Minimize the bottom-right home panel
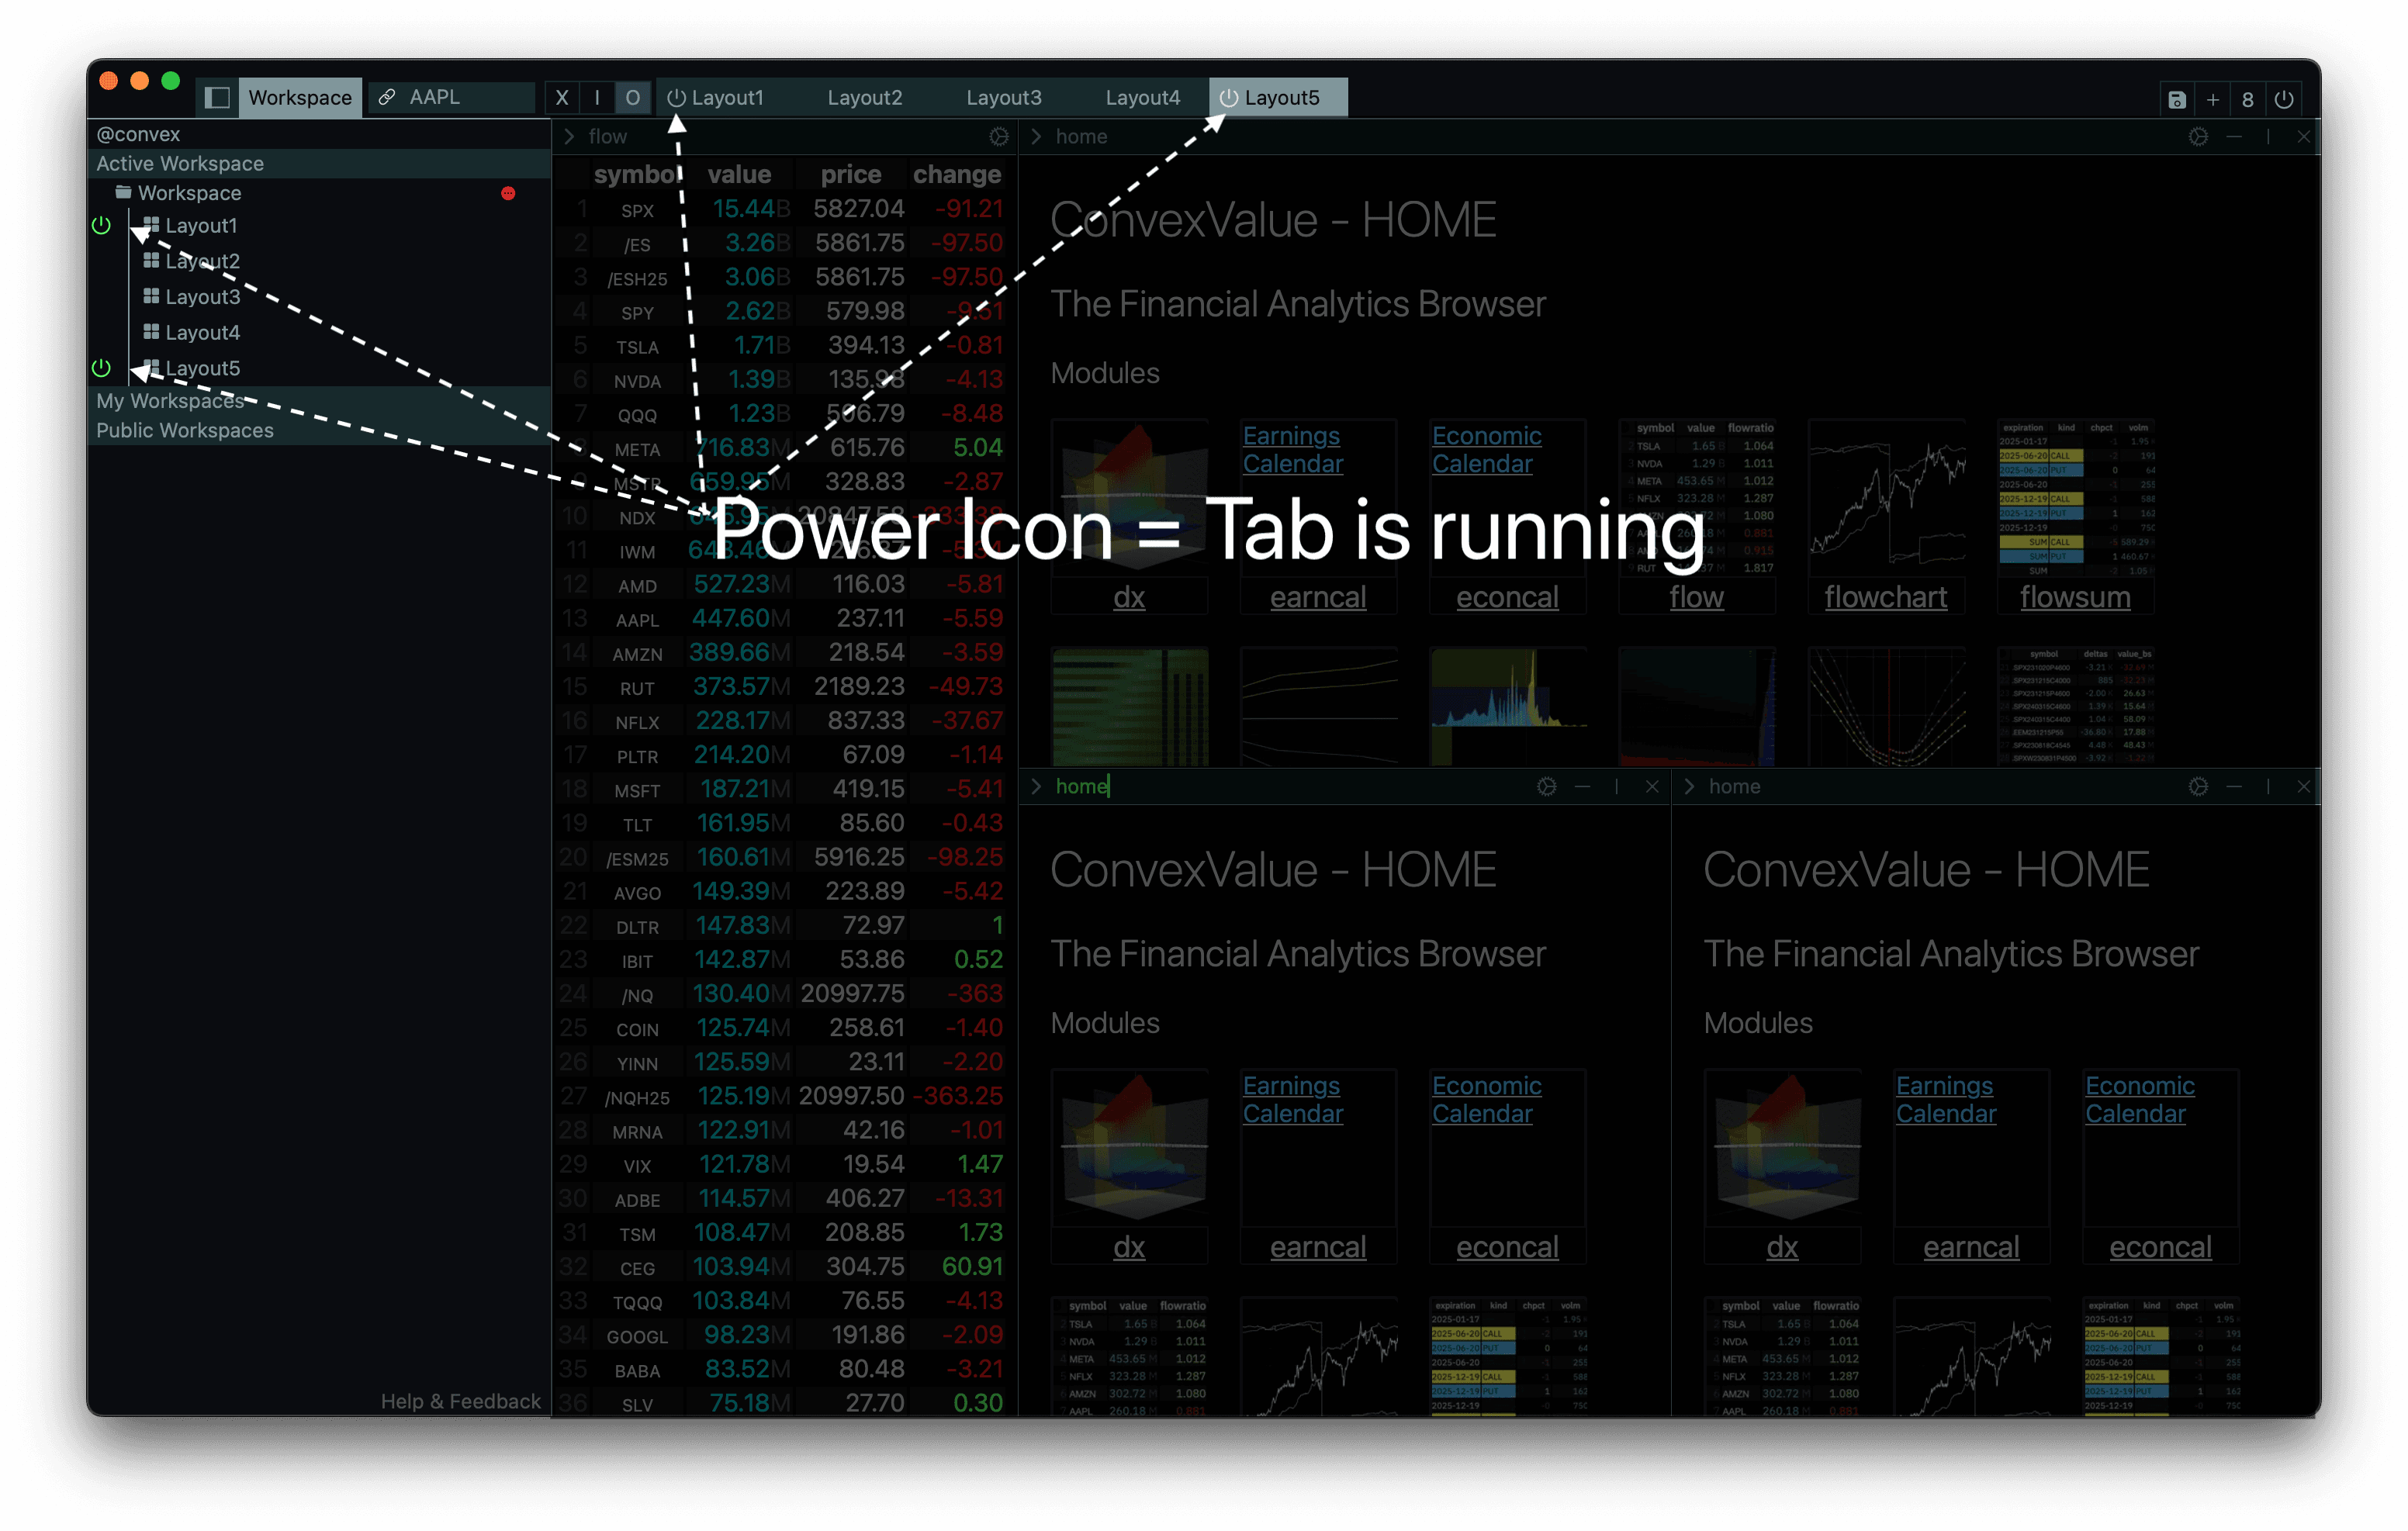This screenshot has height=1531, width=2408. tap(2234, 786)
